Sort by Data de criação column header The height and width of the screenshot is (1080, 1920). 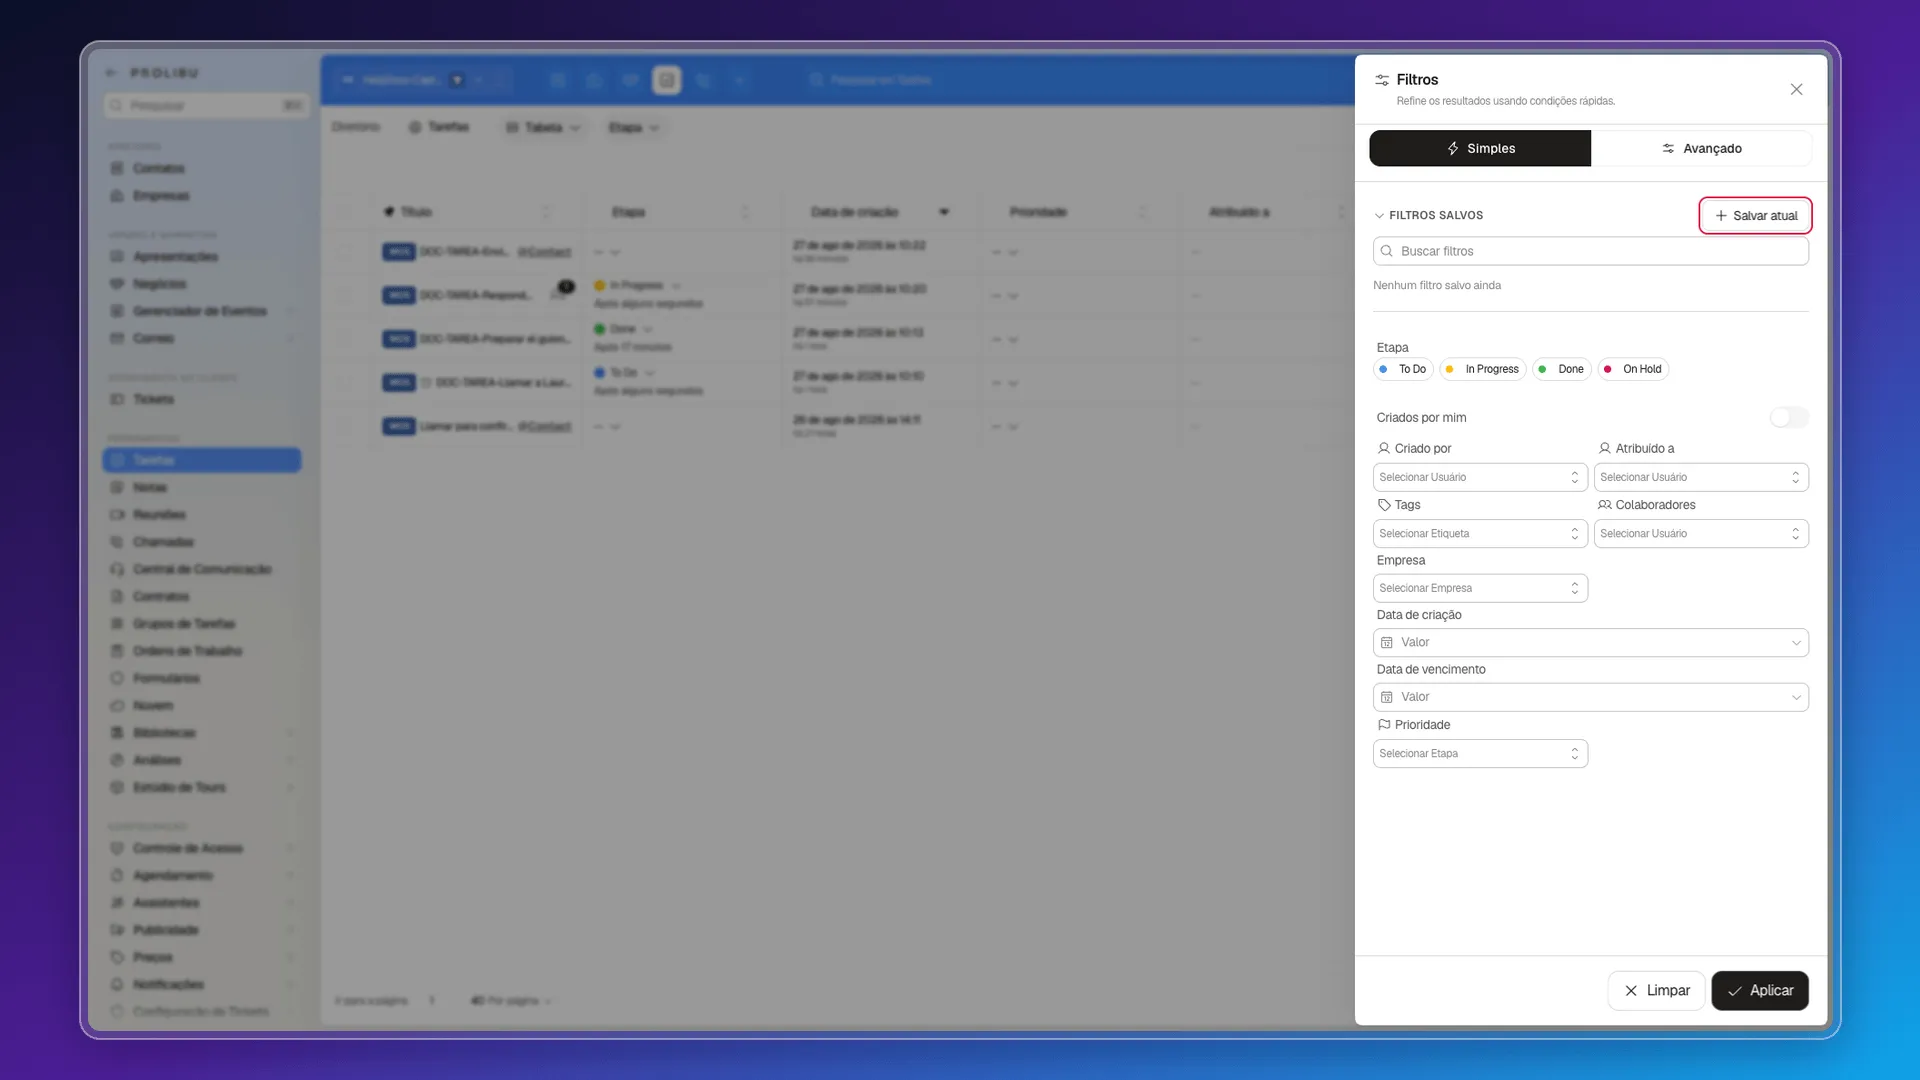coord(880,212)
